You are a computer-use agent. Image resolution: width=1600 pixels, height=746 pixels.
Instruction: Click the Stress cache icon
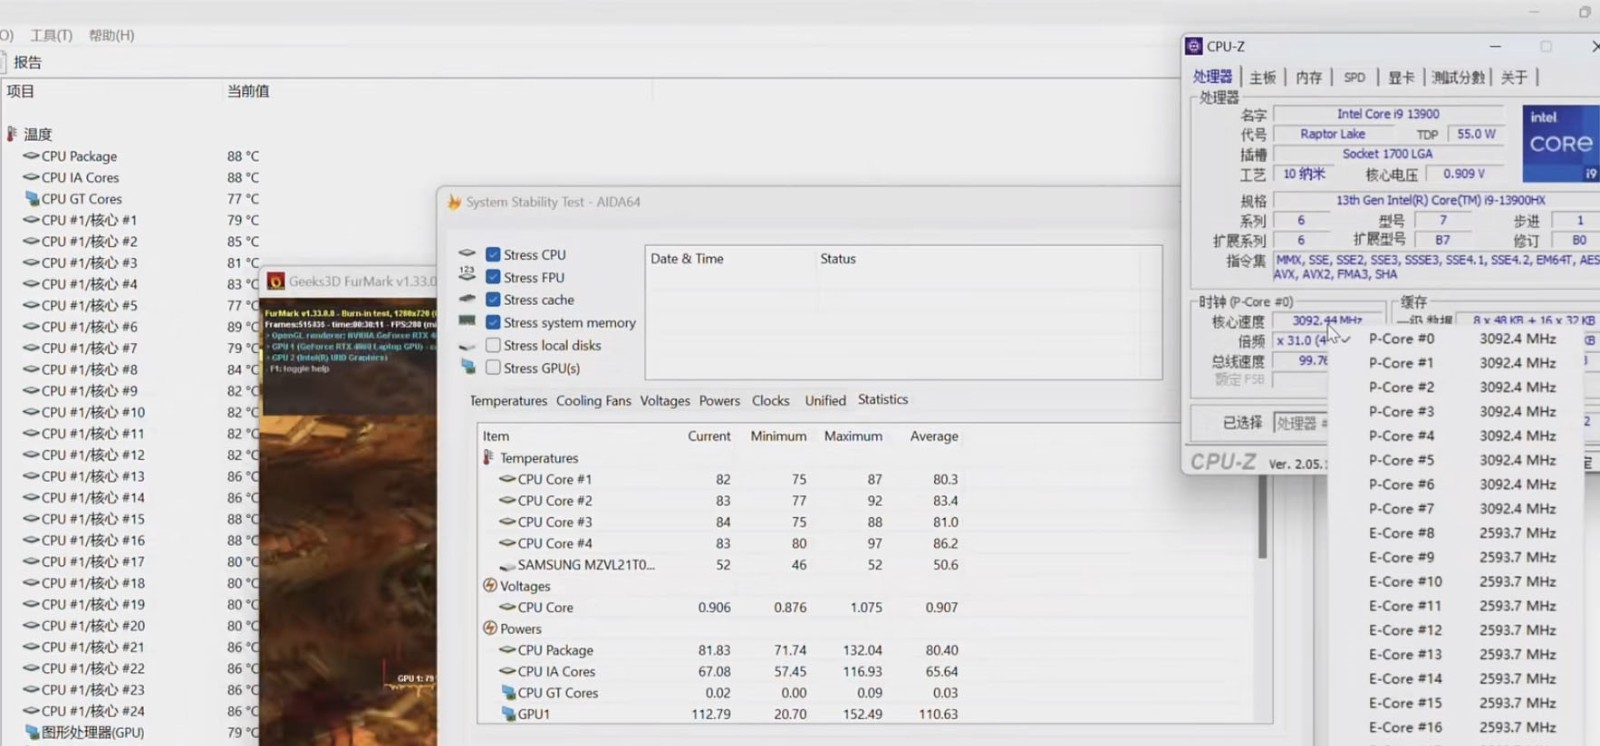(467, 299)
